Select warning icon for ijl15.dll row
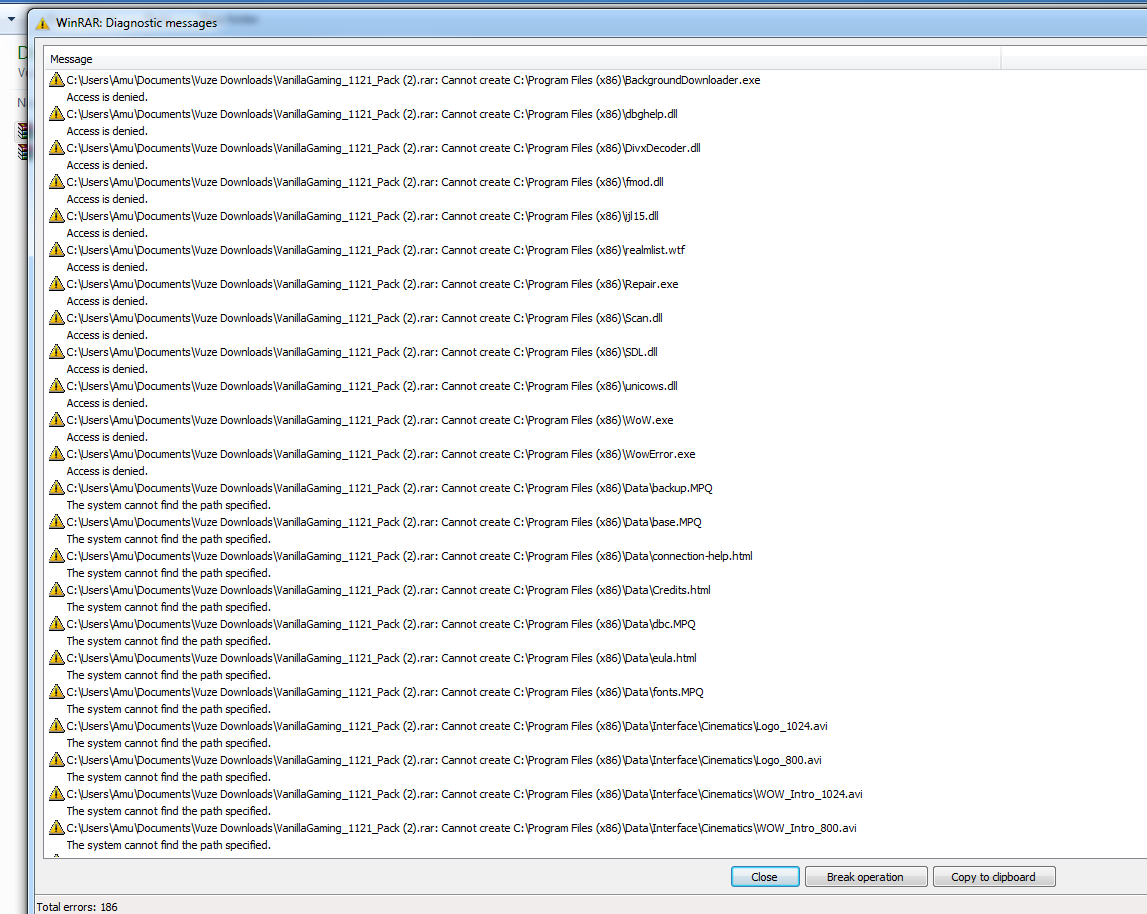The width and height of the screenshot is (1147, 914). point(56,215)
